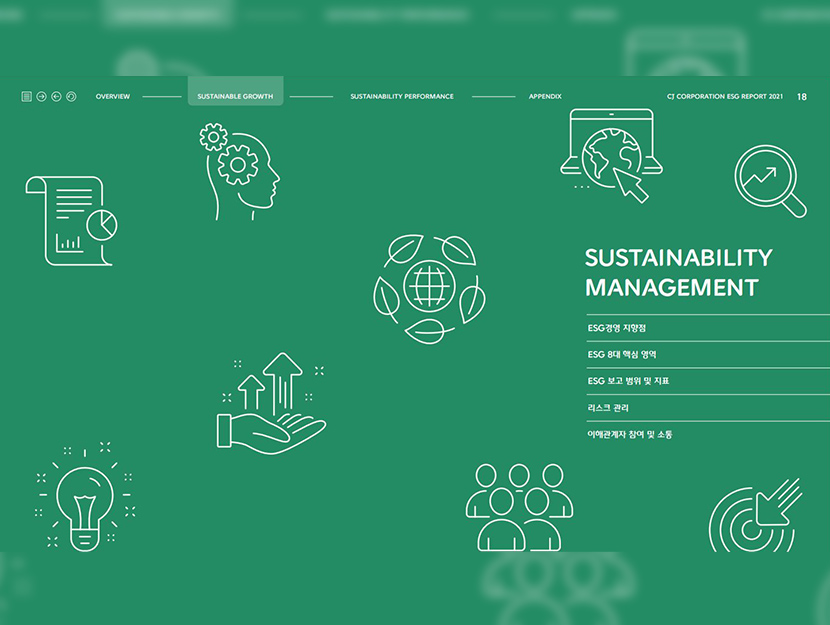Image resolution: width=830 pixels, height=625 pixels.
Task: Go to 리스크 관리 section
Action: (609, 408)
